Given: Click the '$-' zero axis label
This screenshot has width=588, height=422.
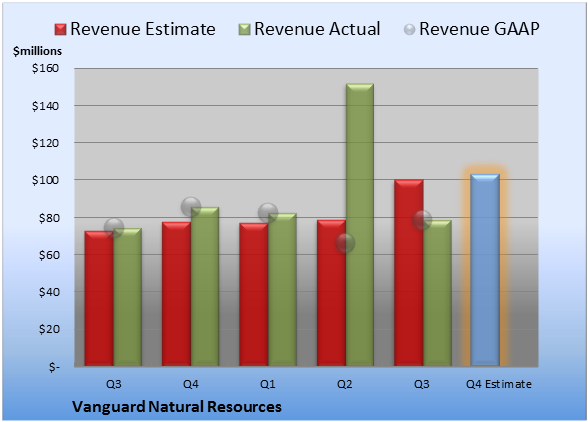Looking at the screenshot, I should pos(54,367).
